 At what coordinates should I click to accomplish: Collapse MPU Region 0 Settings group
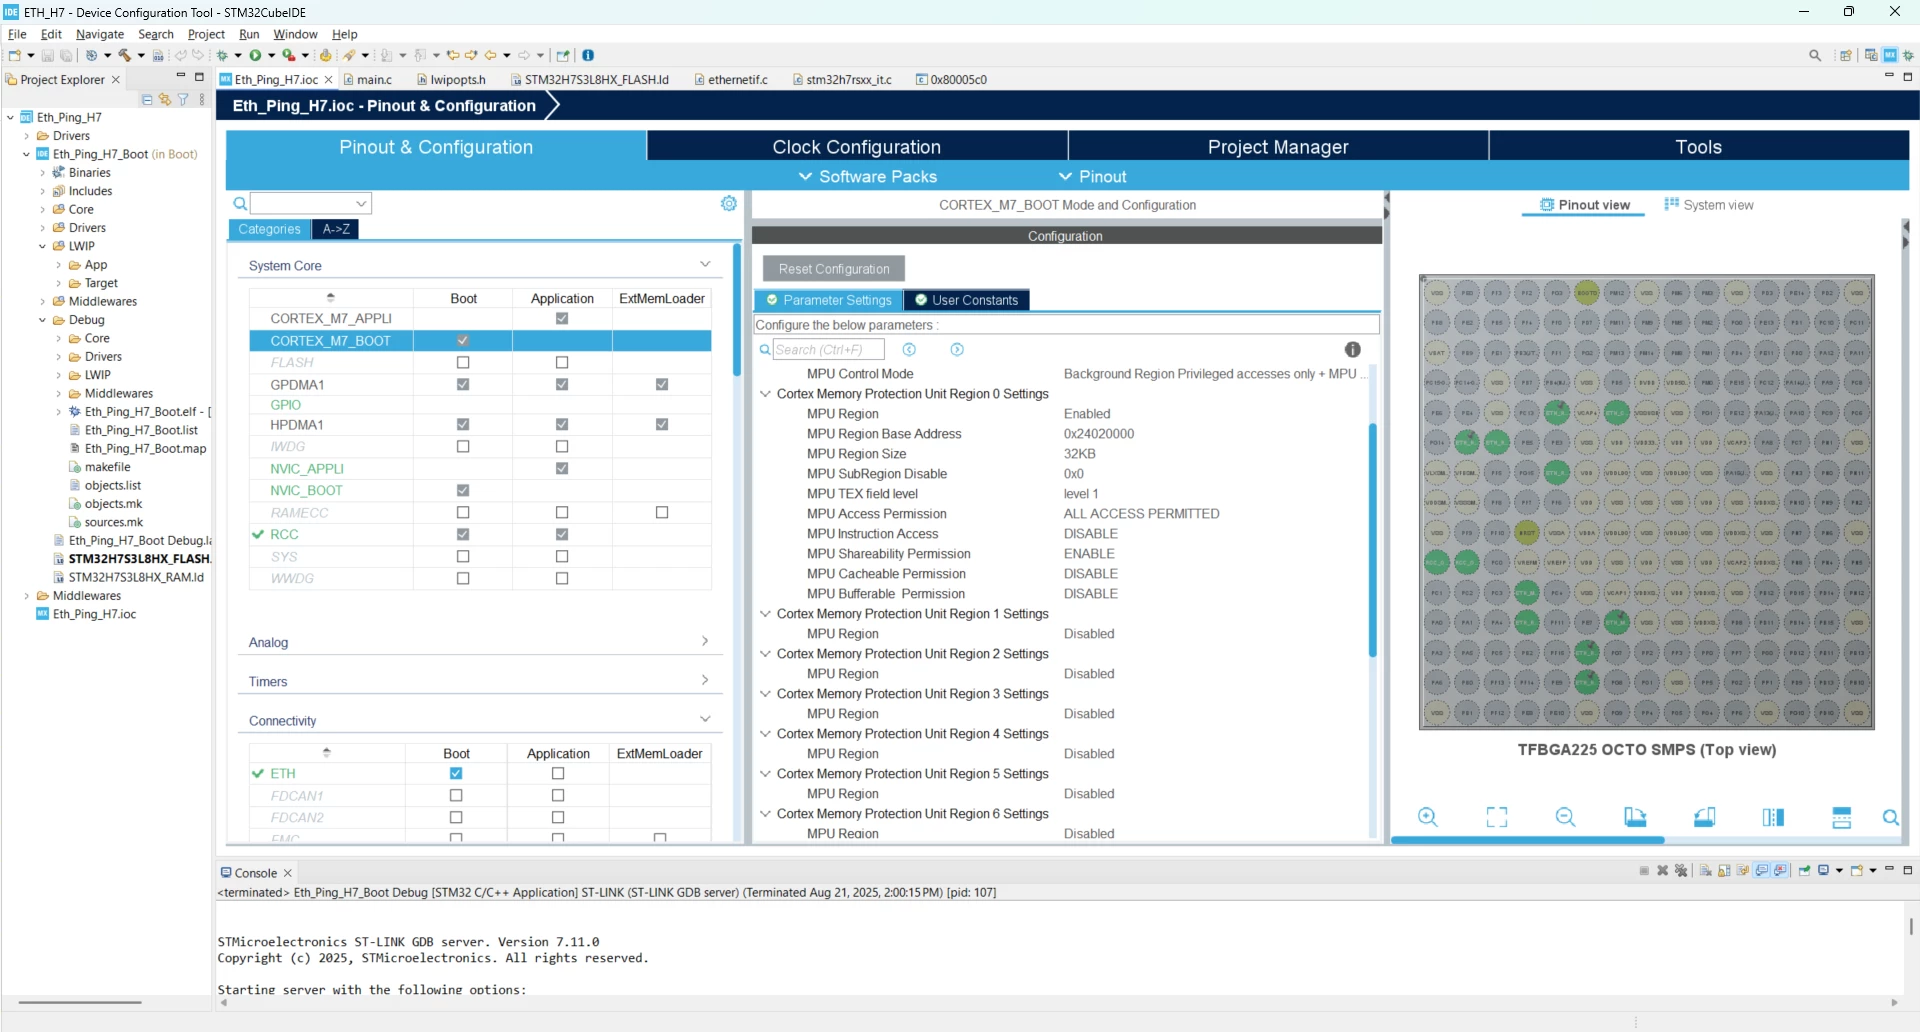[766, 394]
